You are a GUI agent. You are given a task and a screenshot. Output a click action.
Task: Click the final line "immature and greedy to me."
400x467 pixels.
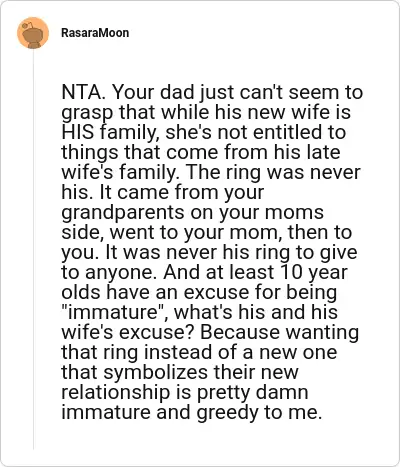pyautogui.click(x=192, y=412)
